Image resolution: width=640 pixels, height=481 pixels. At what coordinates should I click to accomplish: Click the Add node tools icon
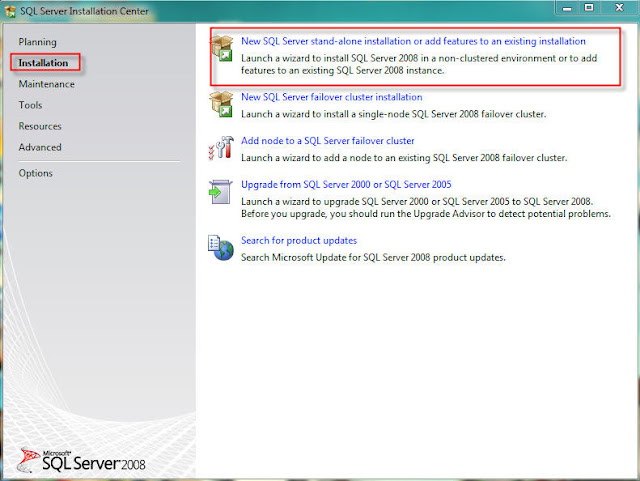click(x=221, y=147)
